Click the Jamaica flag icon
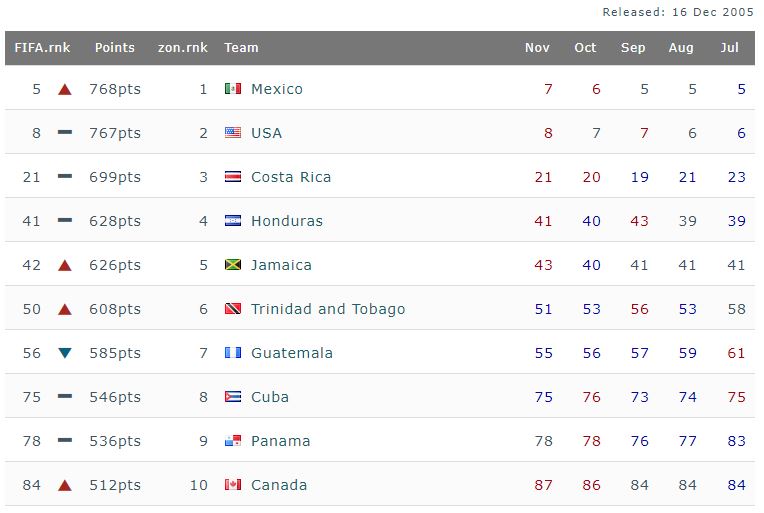Viewport: 764px width, 513px height. click(233, 265)
